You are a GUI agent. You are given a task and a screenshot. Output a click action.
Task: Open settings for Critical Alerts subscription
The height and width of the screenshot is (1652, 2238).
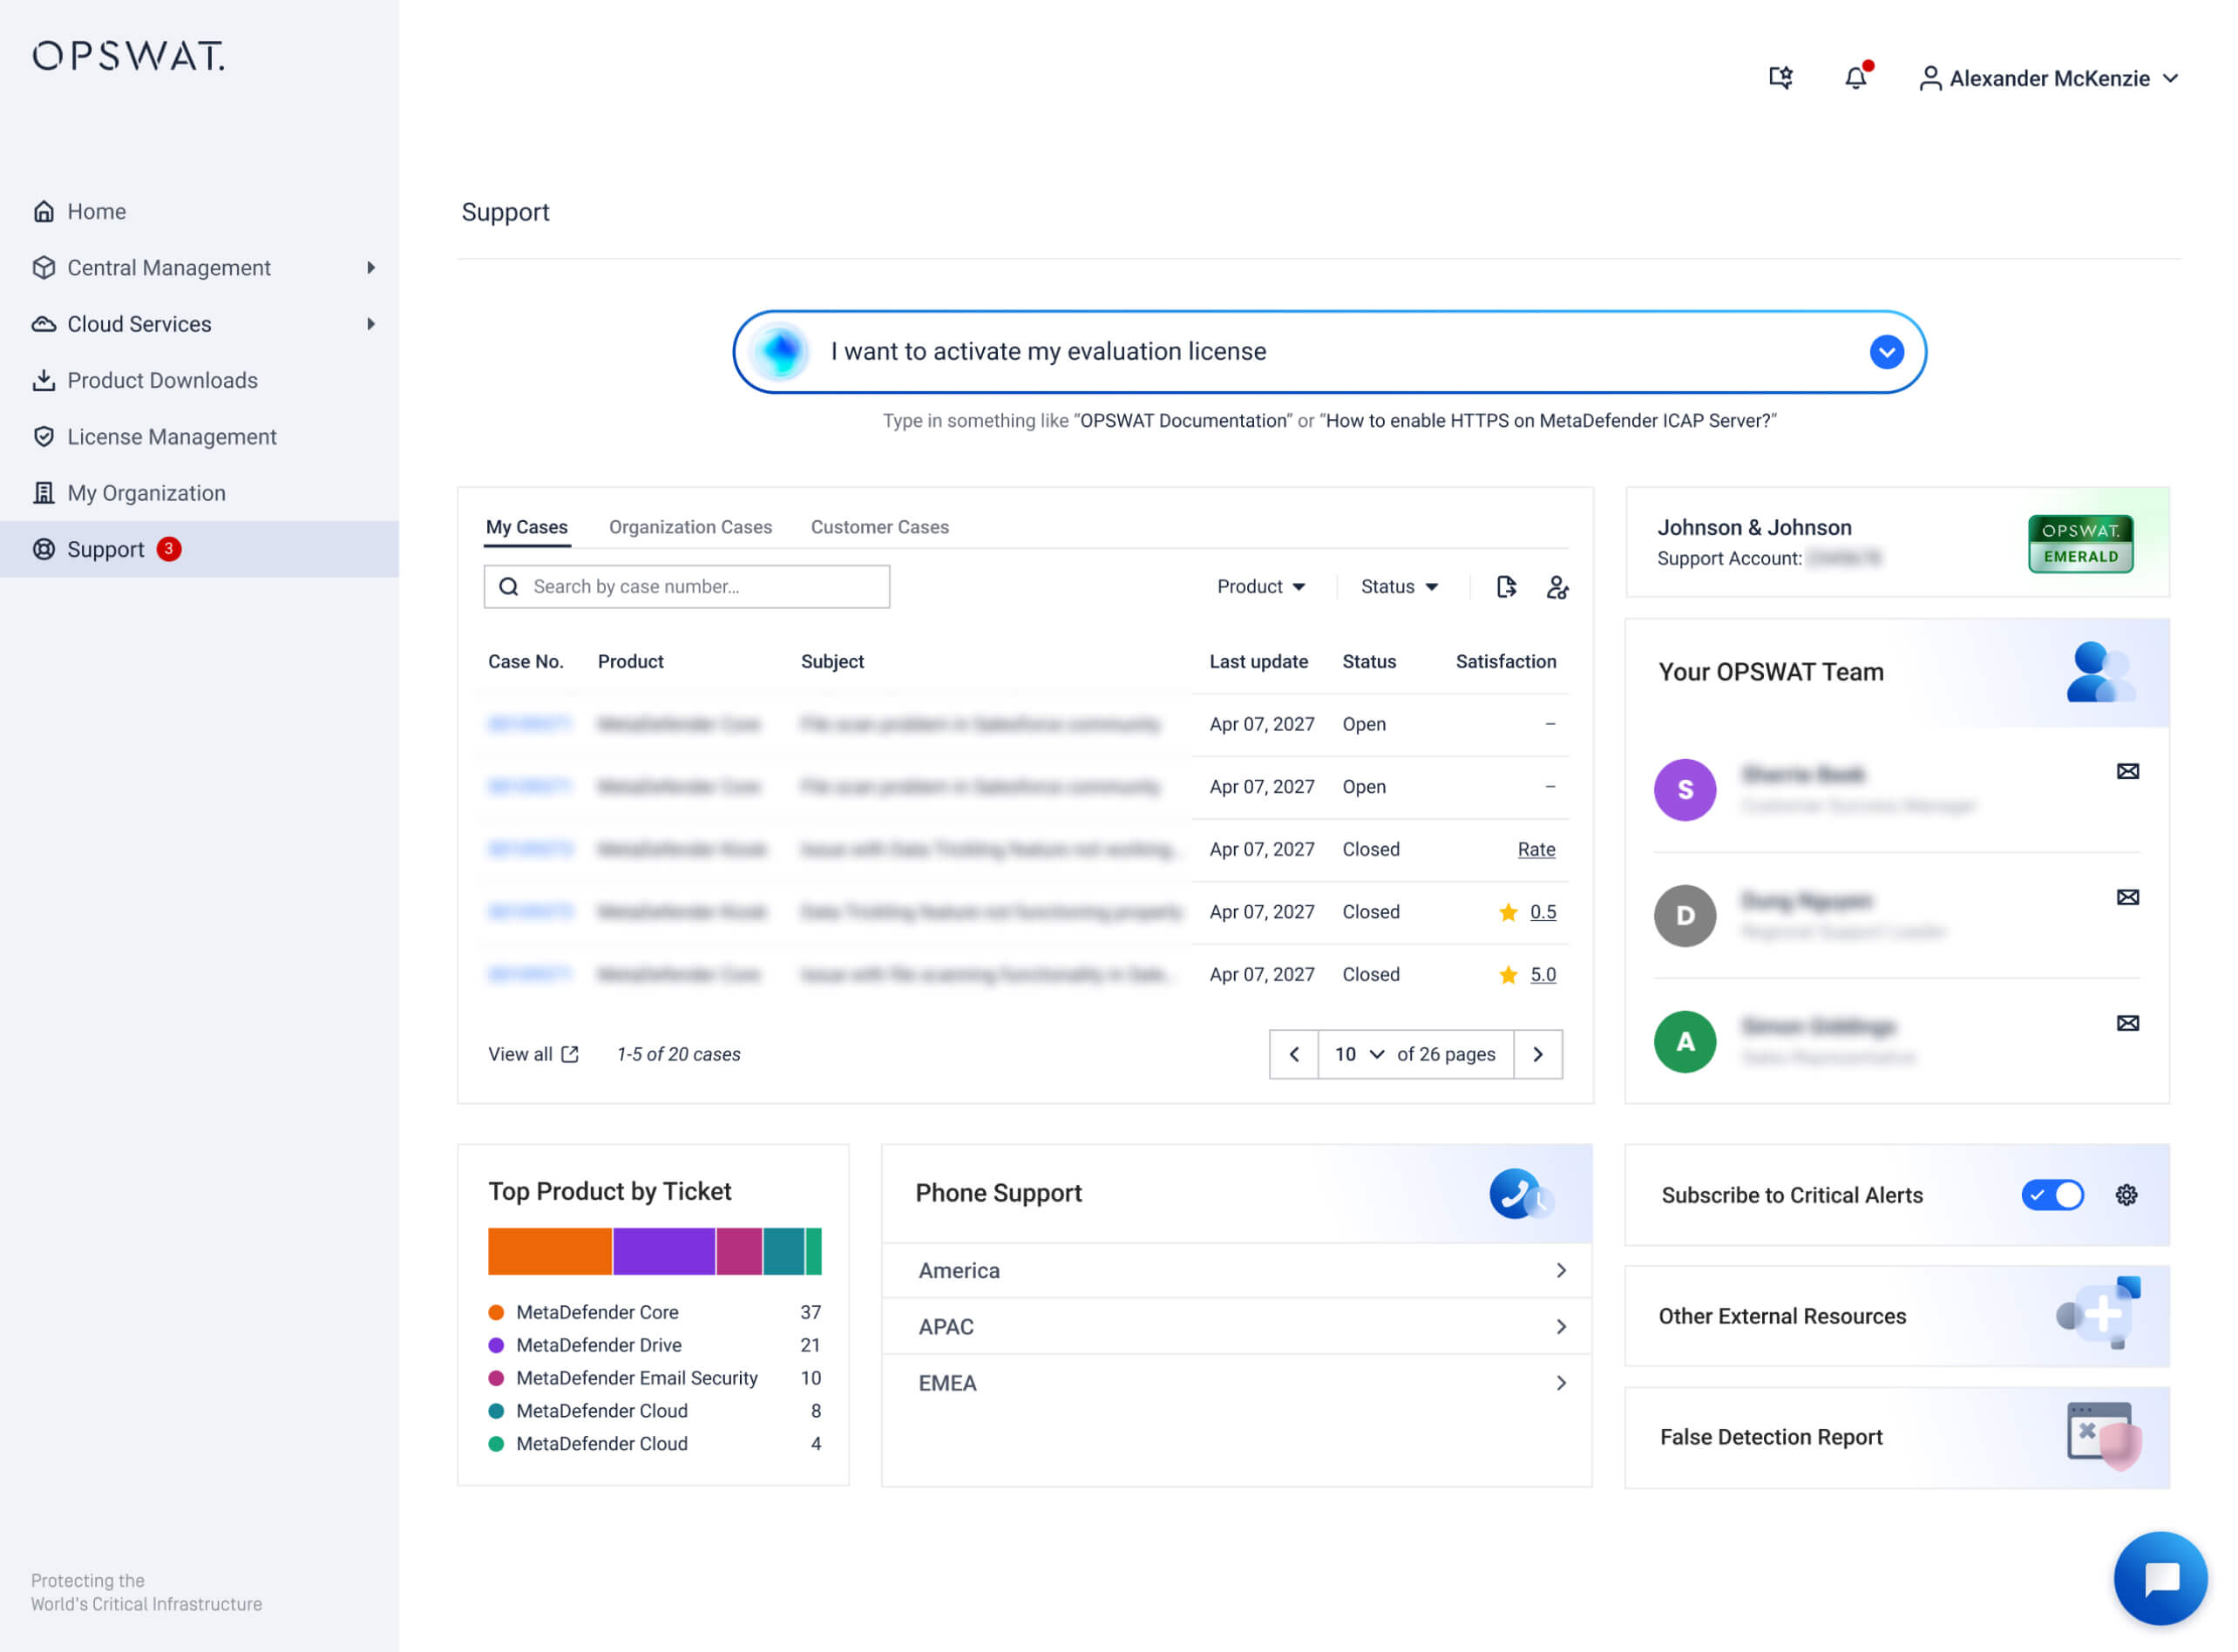pyautogui.click(x=2127, y=1195)
